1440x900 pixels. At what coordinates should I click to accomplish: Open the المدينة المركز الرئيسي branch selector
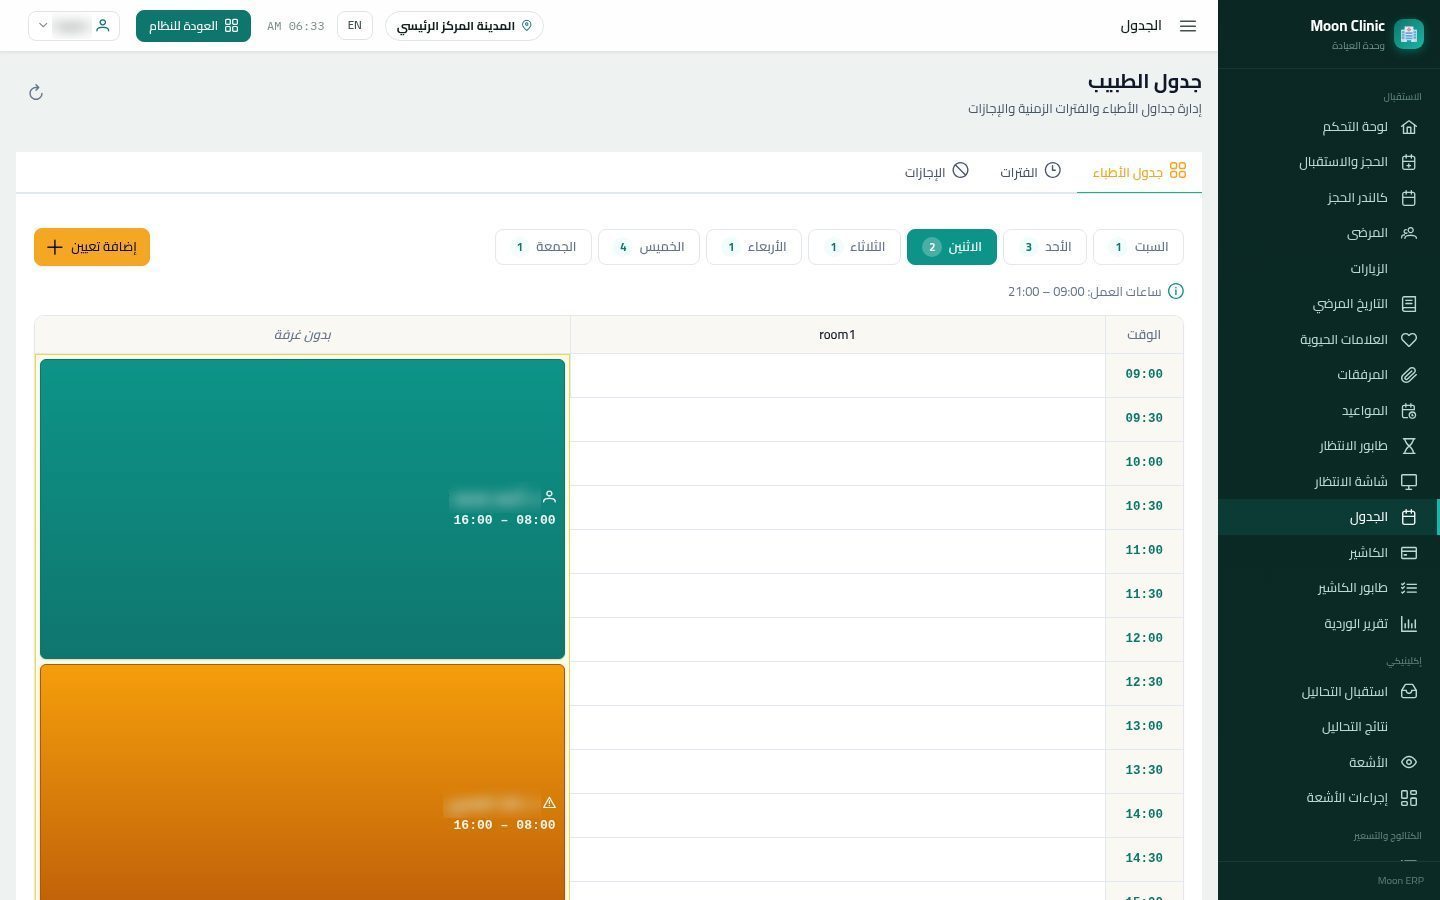coord(464,26)
